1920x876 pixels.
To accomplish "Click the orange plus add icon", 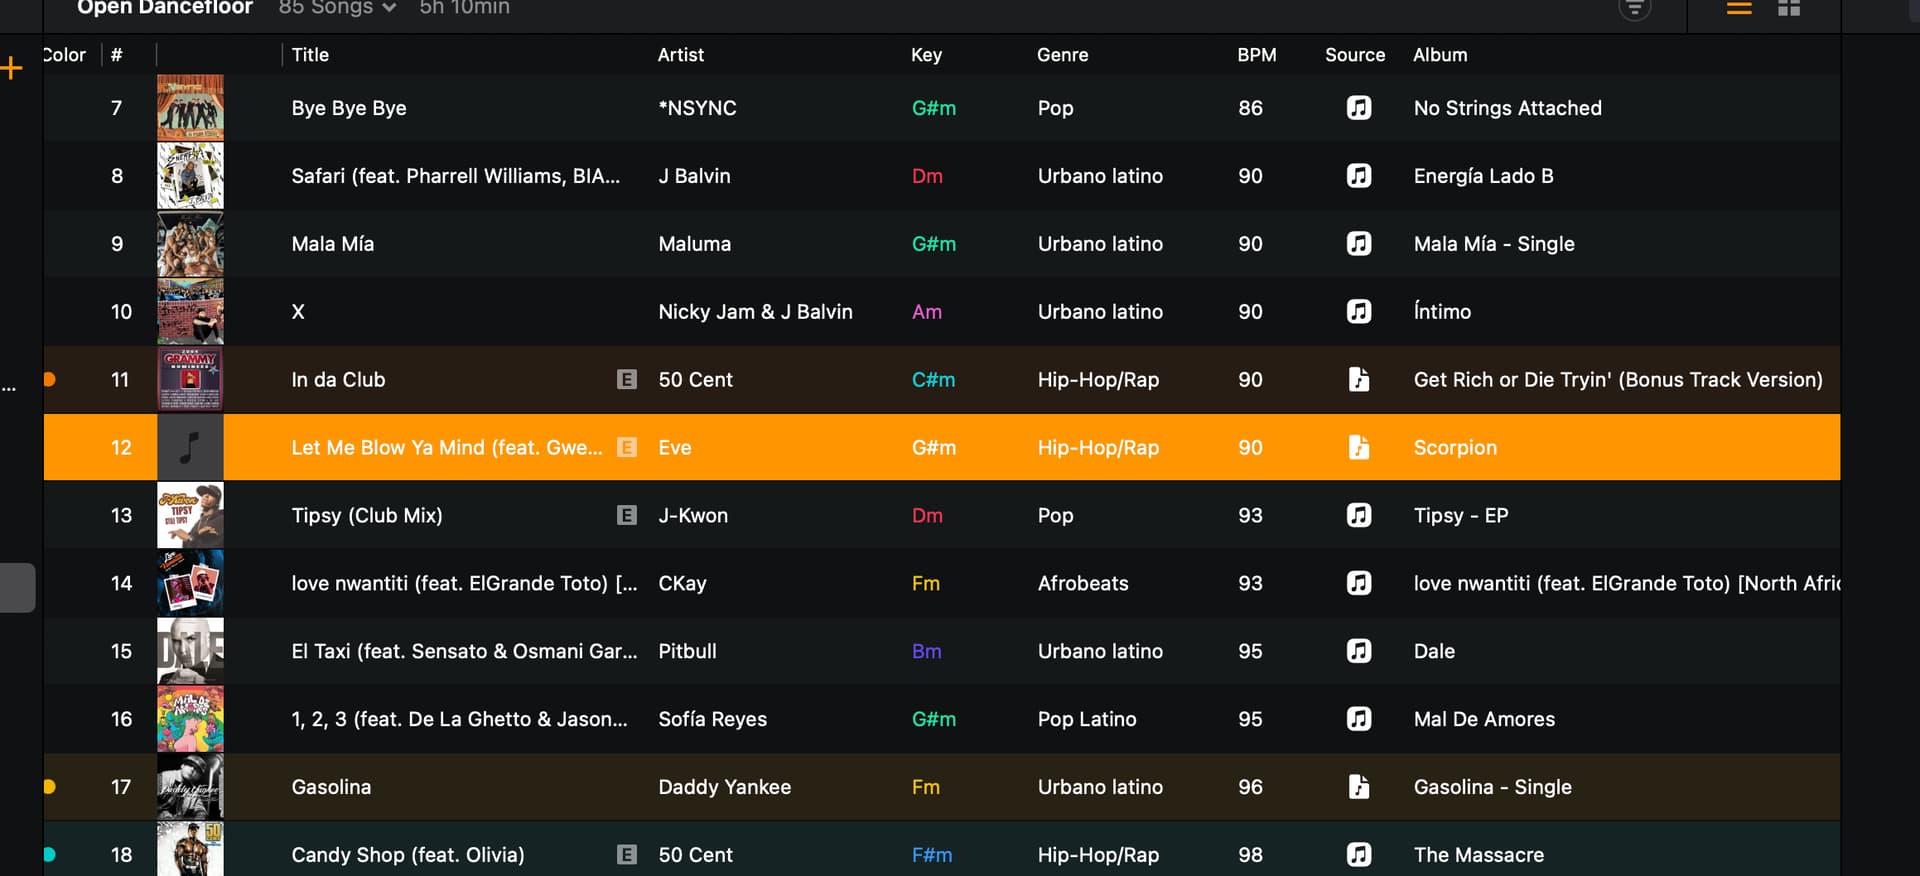I will [12, 68].
